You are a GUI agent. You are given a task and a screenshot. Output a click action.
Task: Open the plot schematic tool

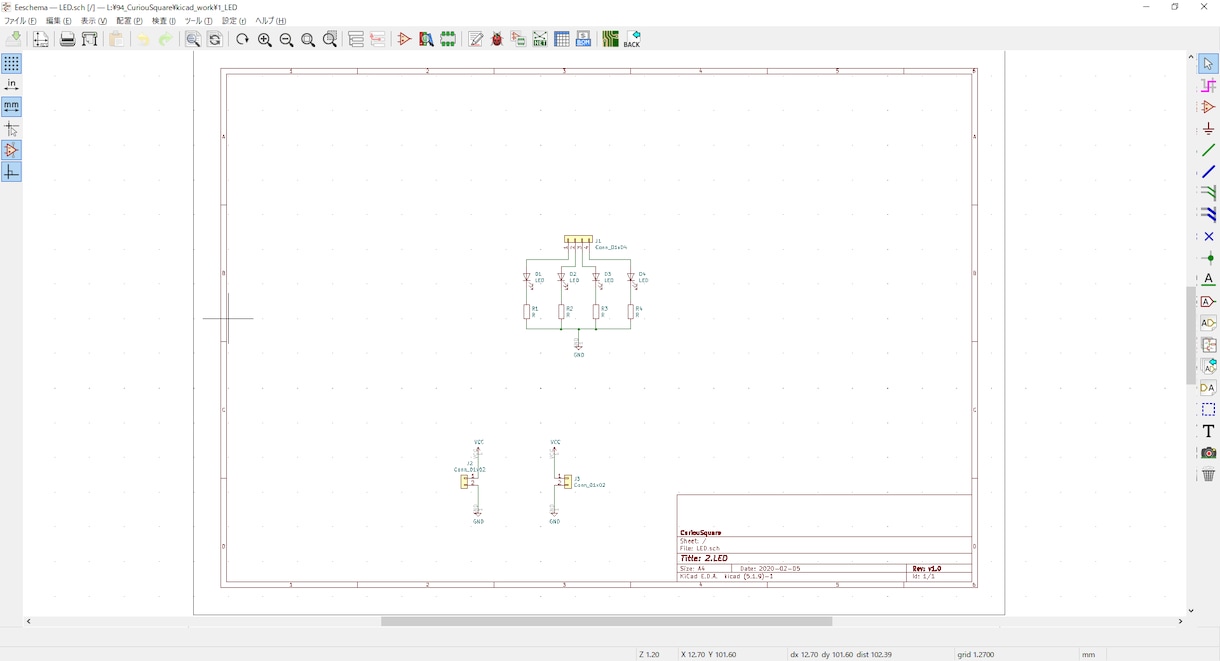pos(89,39)
